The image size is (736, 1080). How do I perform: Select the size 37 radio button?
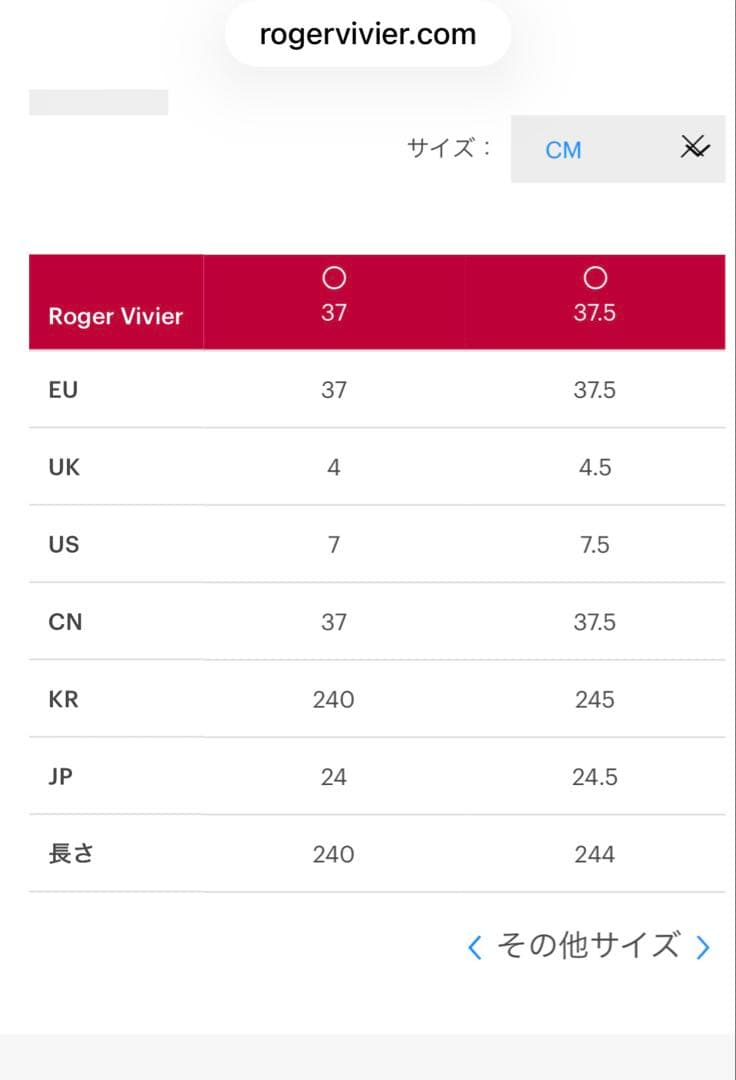[334, 278]
